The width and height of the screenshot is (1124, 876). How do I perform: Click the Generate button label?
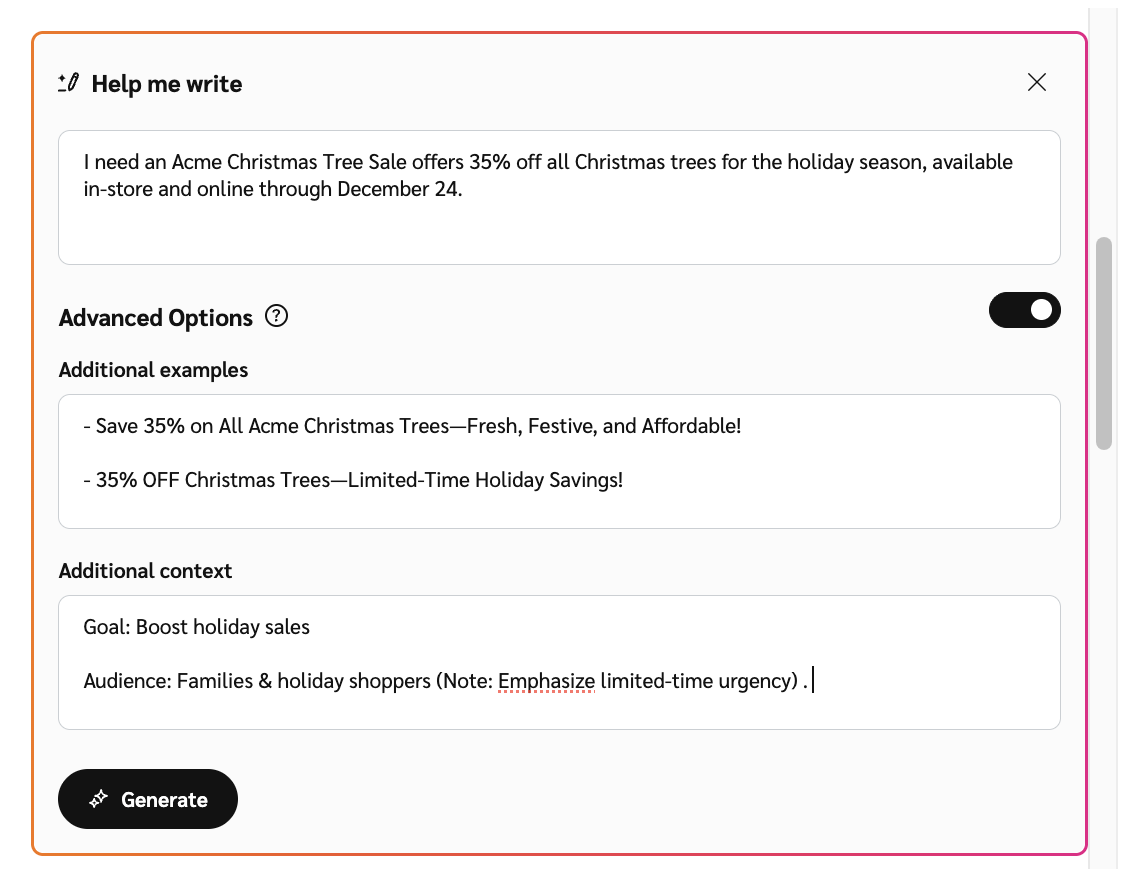[x=164, y=800]
